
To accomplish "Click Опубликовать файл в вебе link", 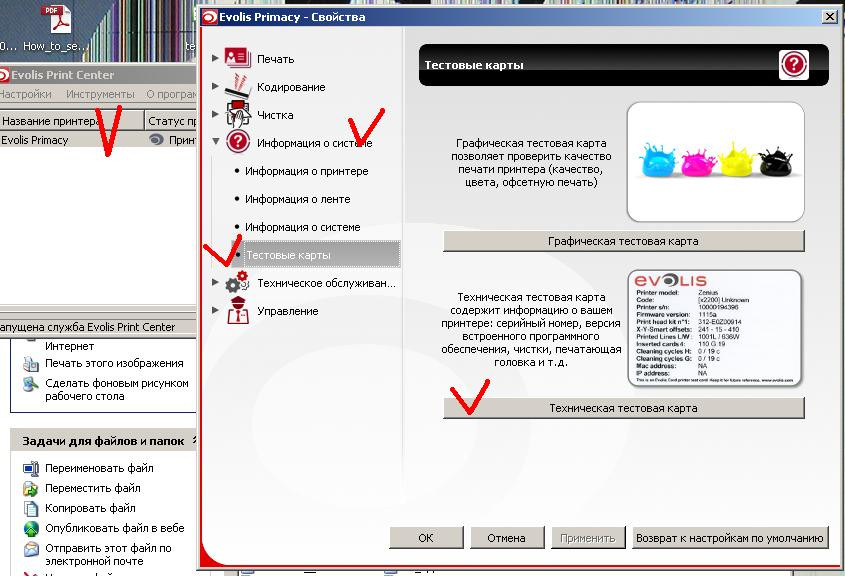I will coord(115,528).
